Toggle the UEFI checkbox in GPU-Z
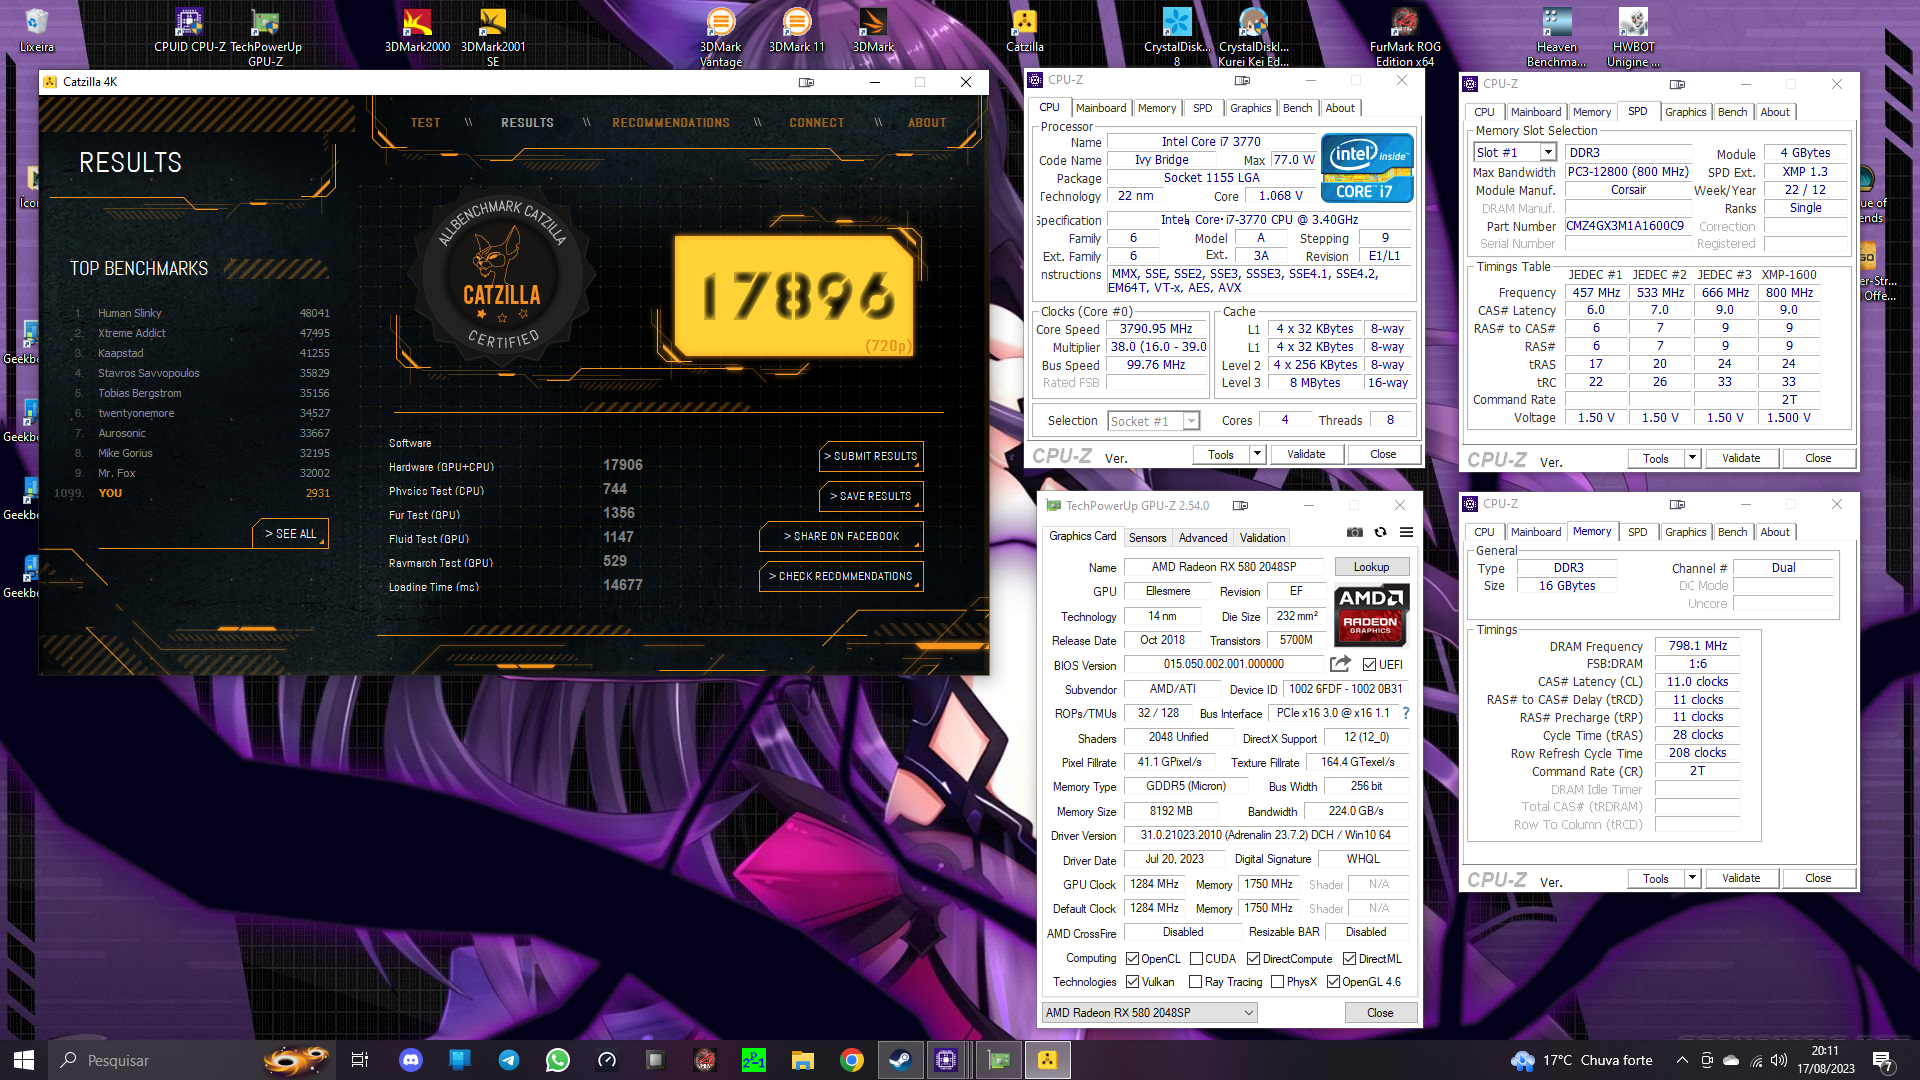1920x1080 pixels. [x=1369, y=665]
